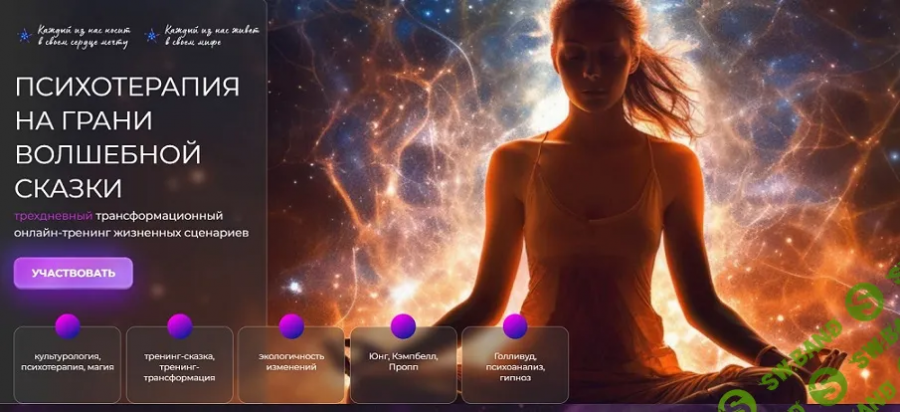Select the 'экологичность изменений' card text
The image size is (900, 412).
pyautogui.click(x=291, y=361)
